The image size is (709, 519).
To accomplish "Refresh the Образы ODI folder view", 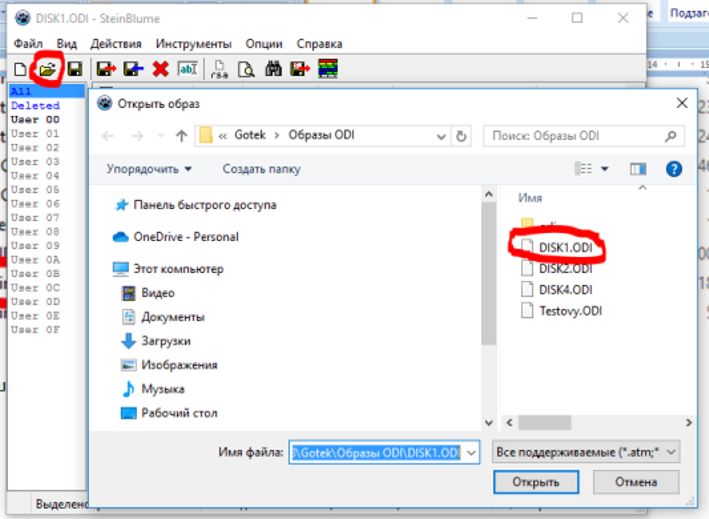I will (461, 136).
